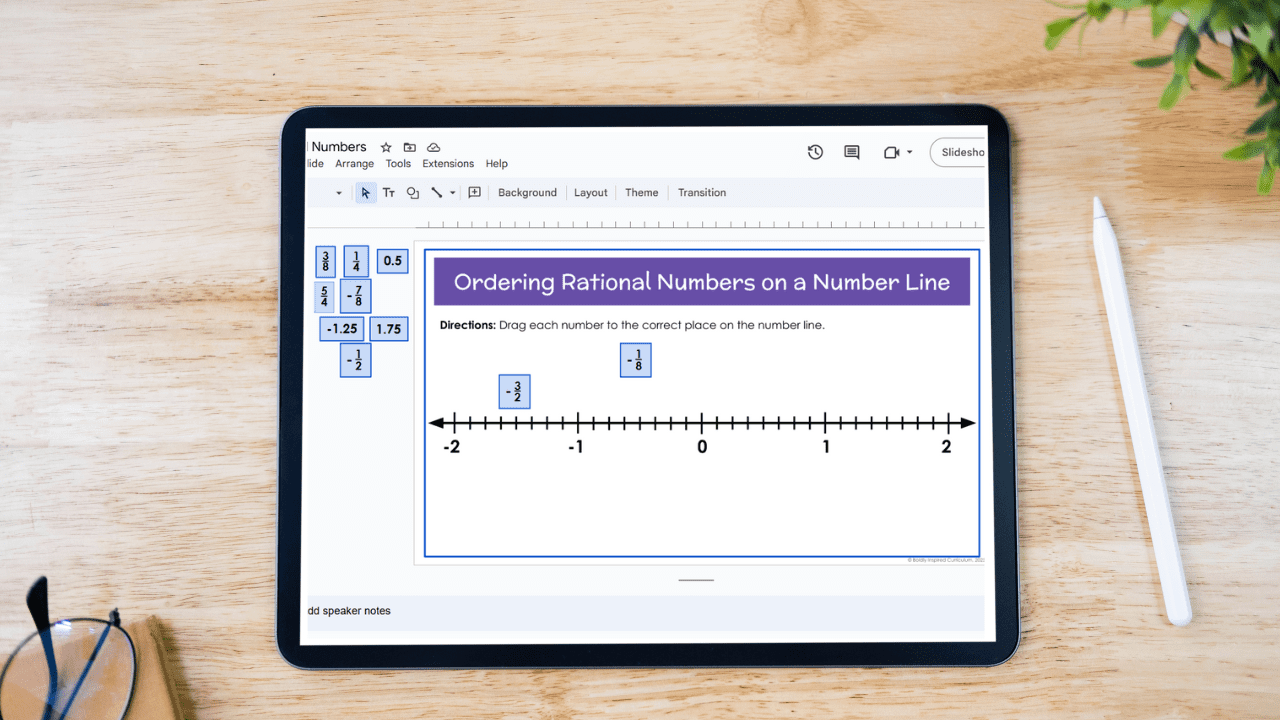Insert a text box with the Tt icon
This screenshot has width=1280, height=720.
389,192
